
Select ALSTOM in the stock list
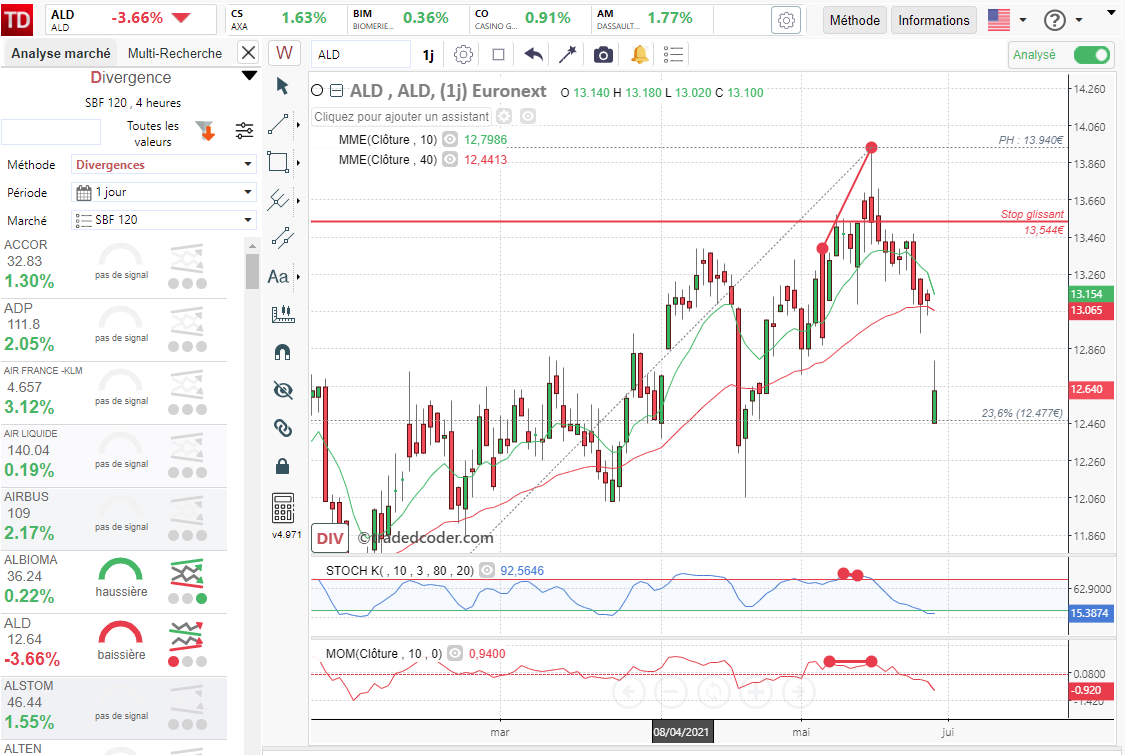click(113, 708)
